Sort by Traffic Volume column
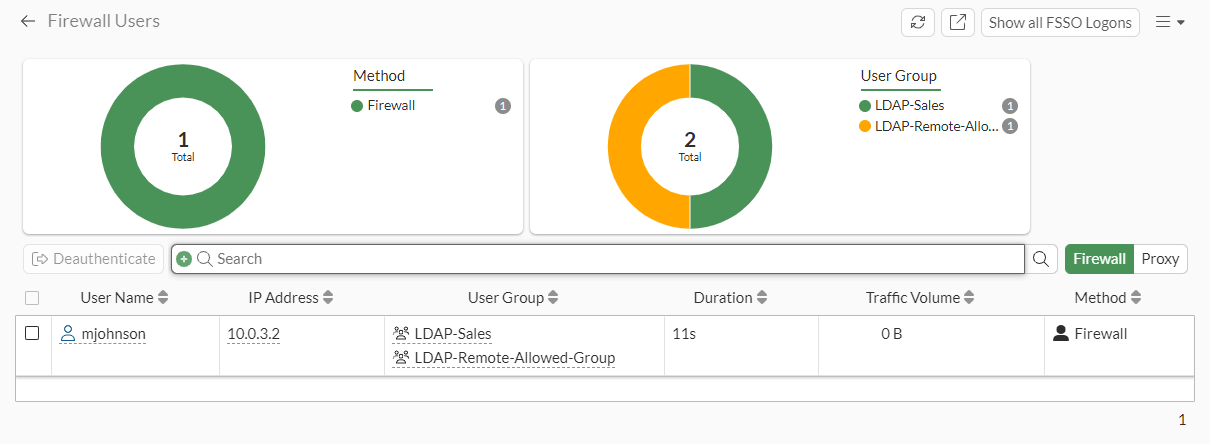 point(968,298)
